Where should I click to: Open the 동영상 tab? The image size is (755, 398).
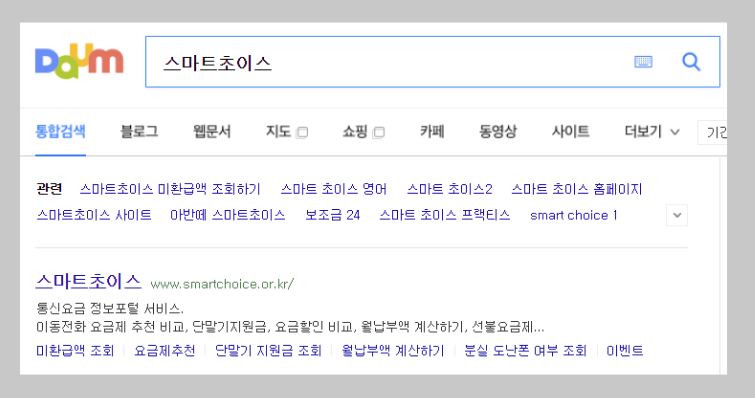(498, 131)
